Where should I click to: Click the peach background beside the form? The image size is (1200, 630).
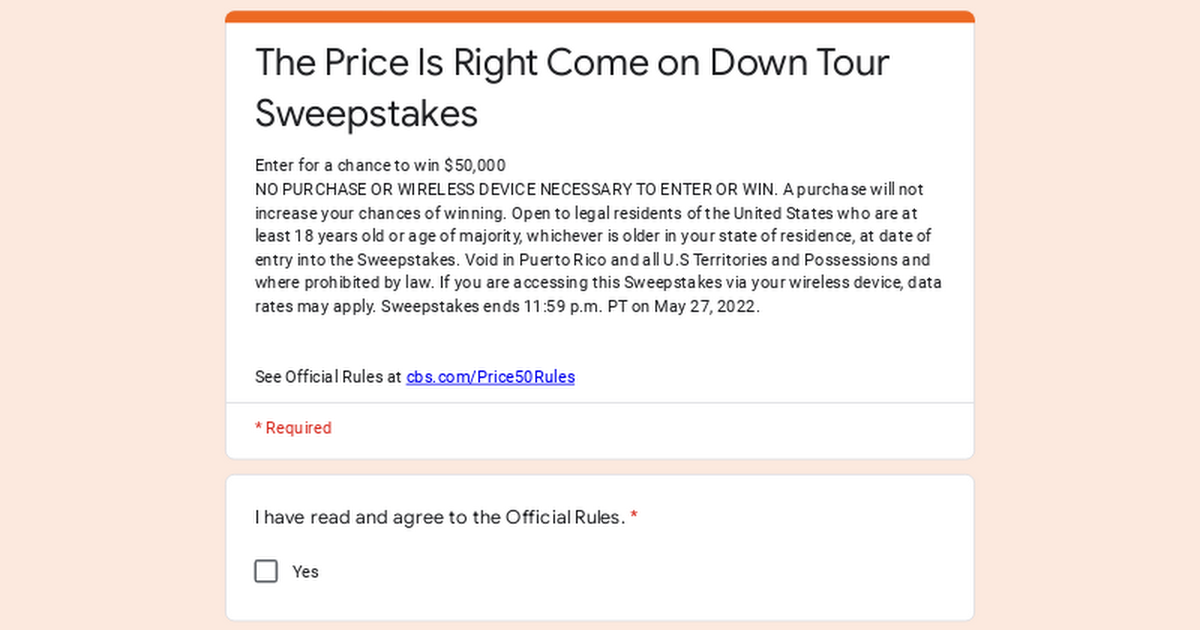point(110,315)
